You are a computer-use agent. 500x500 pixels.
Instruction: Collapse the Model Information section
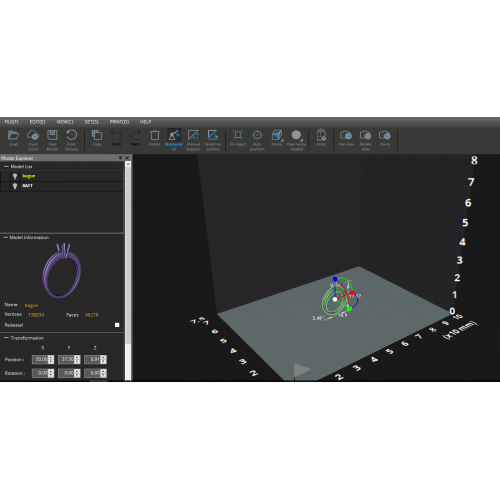click(6, 237)
